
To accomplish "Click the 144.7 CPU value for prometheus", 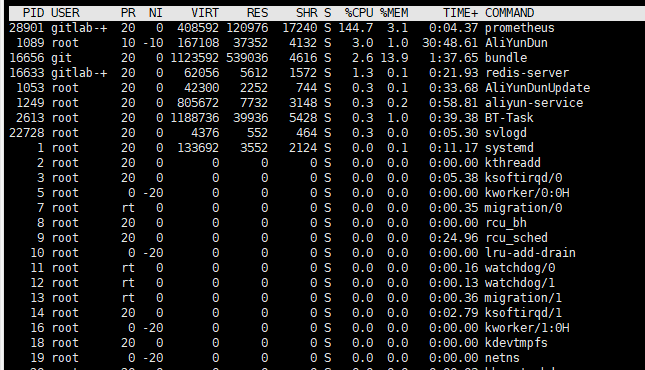I will (356, 28).
